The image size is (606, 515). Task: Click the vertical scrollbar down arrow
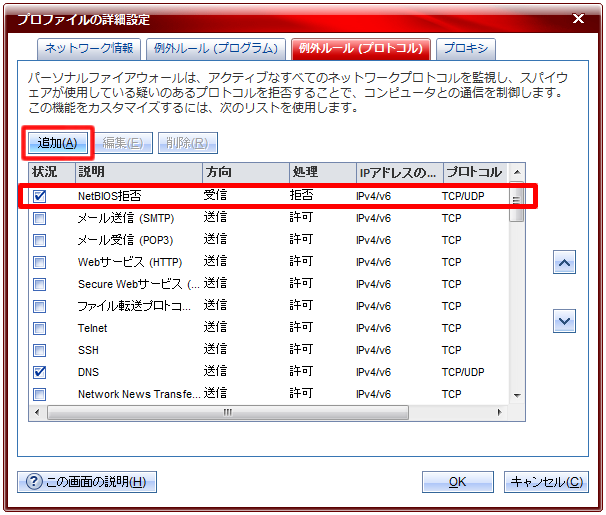tap(517, 395)
